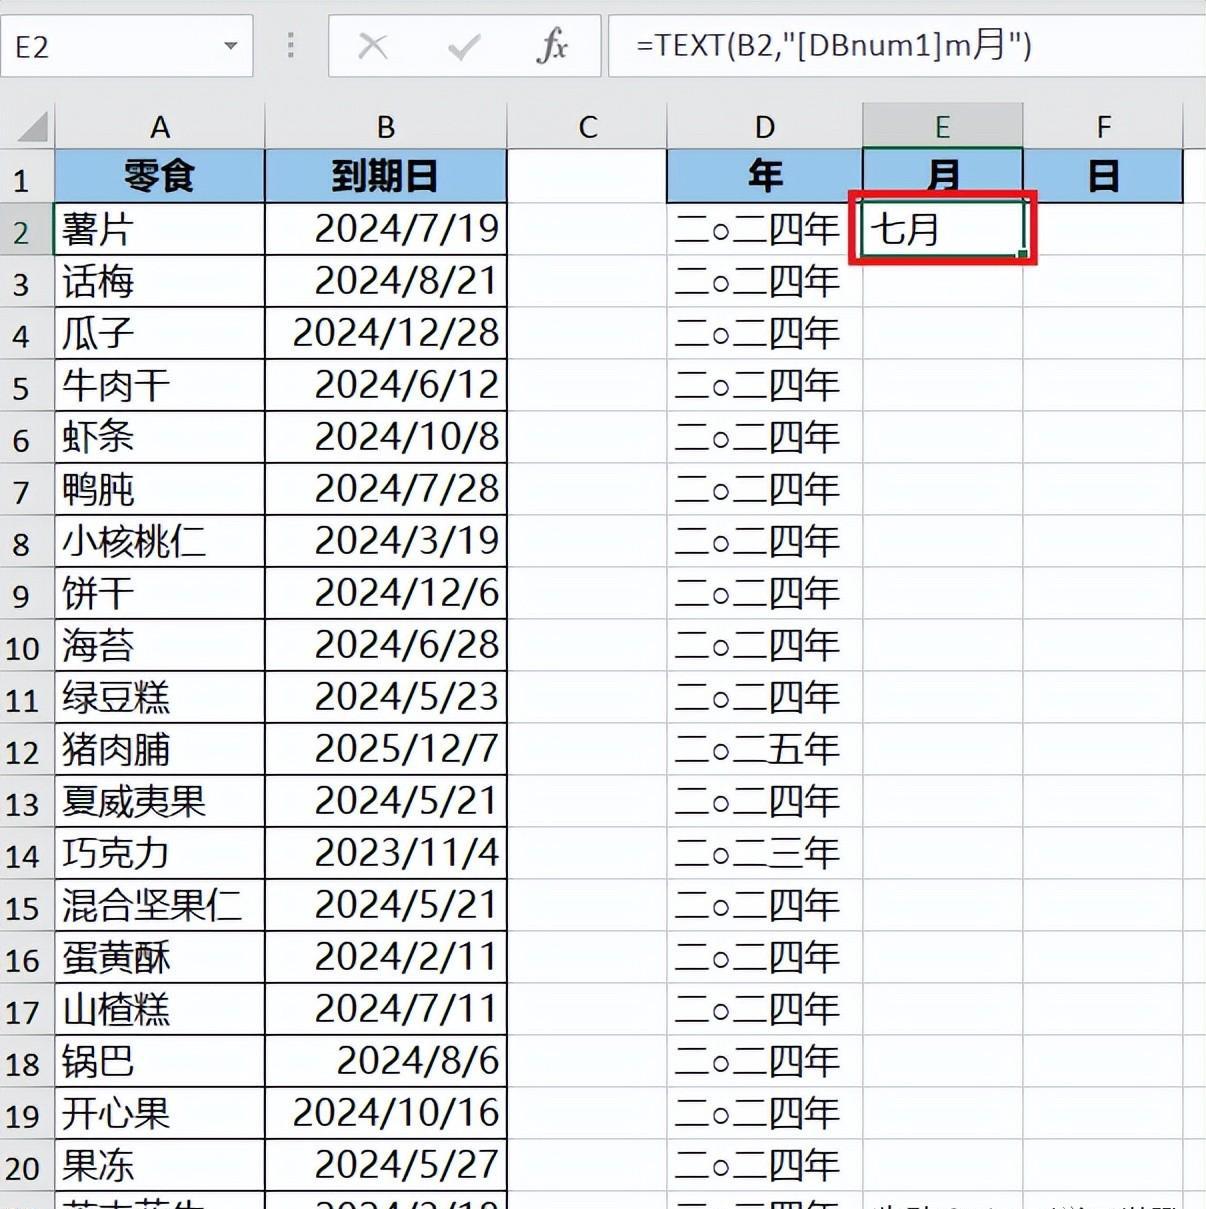
Task: Click the empty day cell F2
Action: [x=1103, y=229]
